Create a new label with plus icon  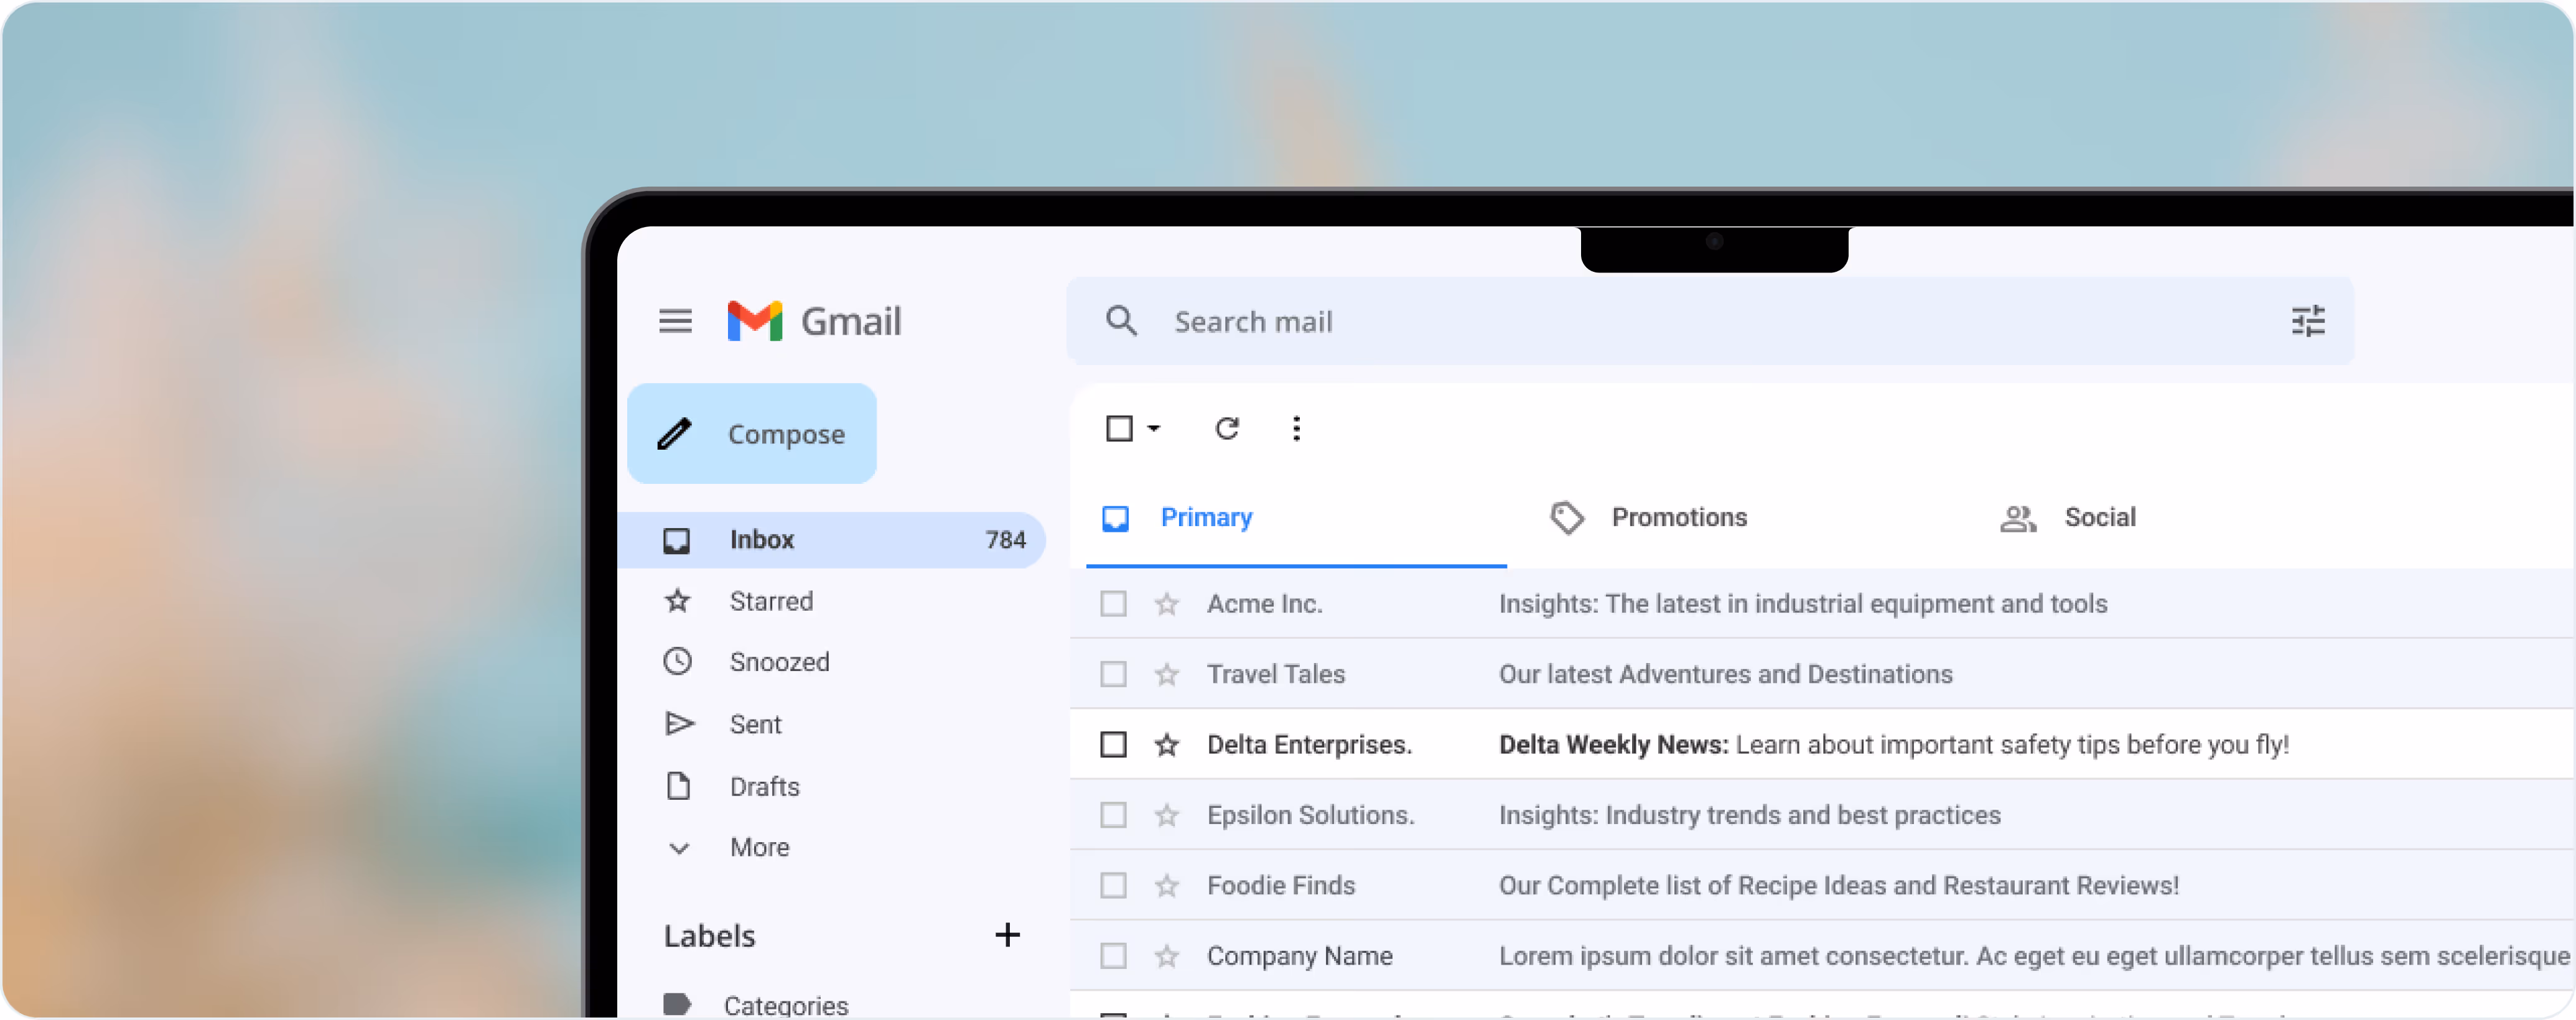click(x=1007, y=935)
